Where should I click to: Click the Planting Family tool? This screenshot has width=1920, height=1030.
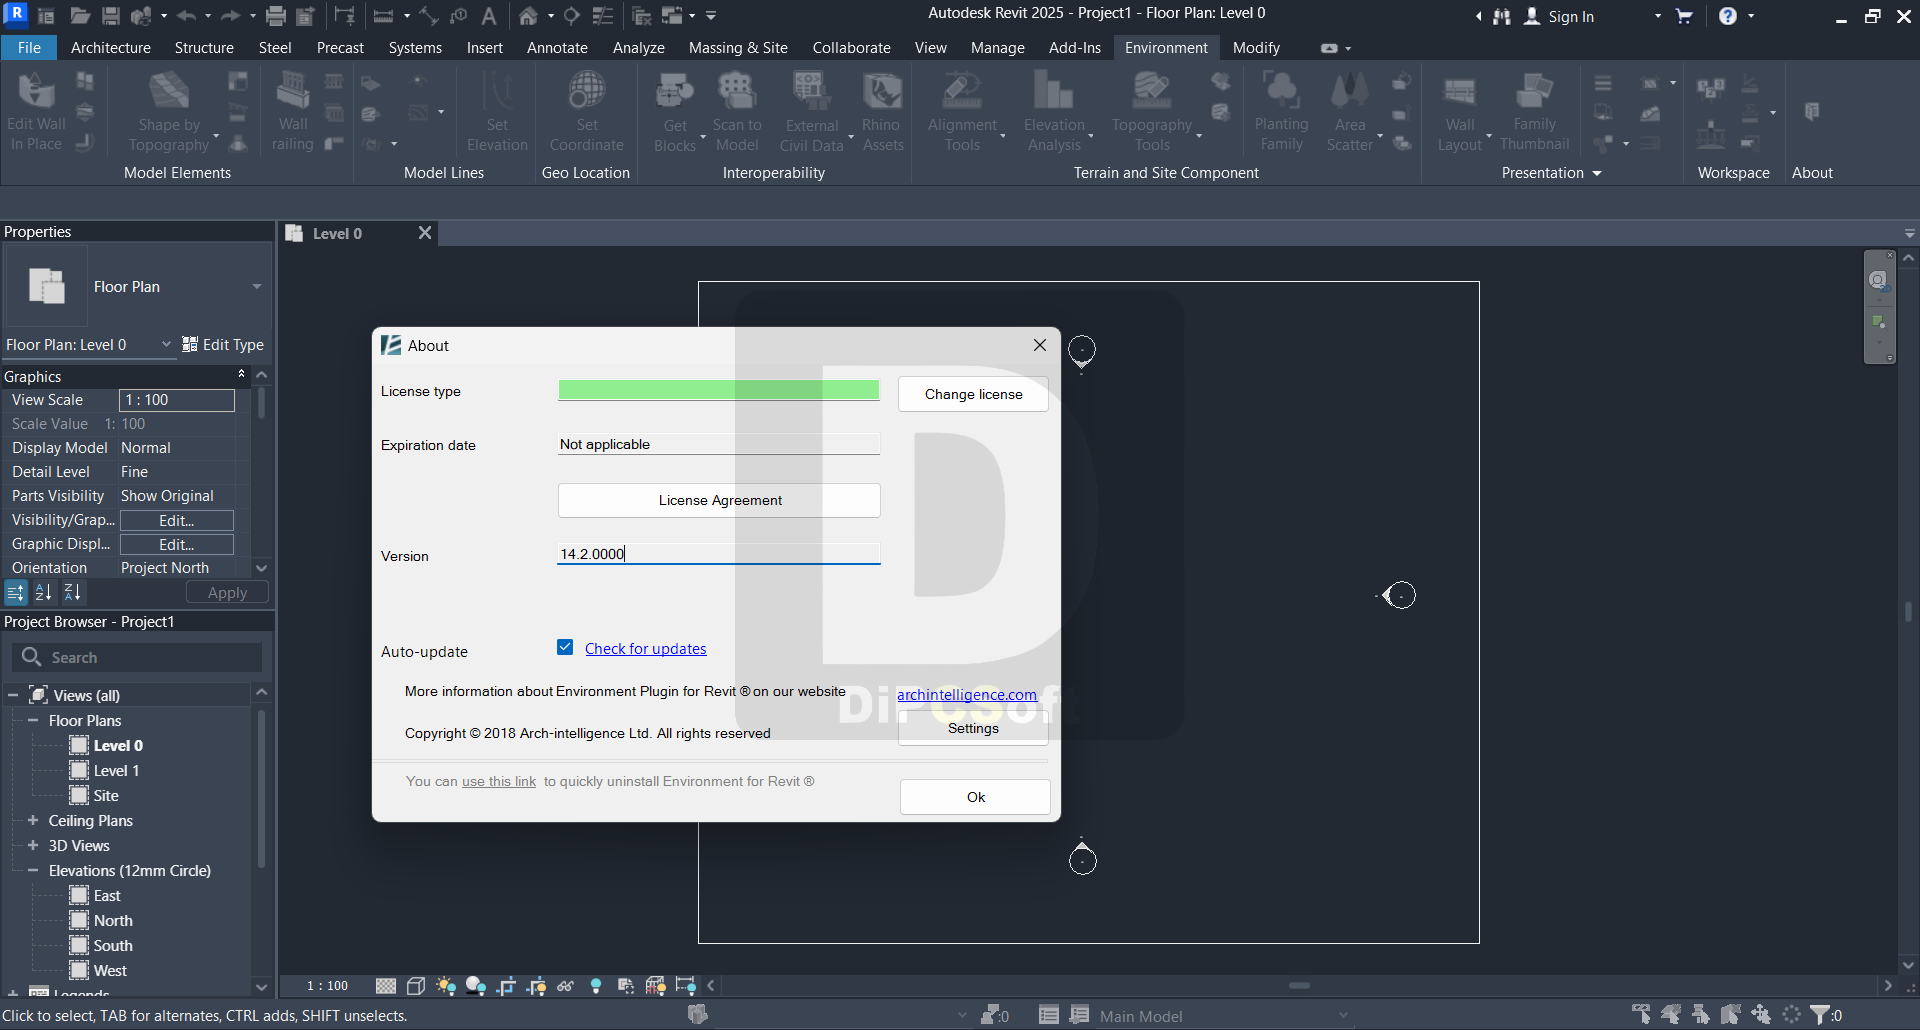tap(1281, 112)
